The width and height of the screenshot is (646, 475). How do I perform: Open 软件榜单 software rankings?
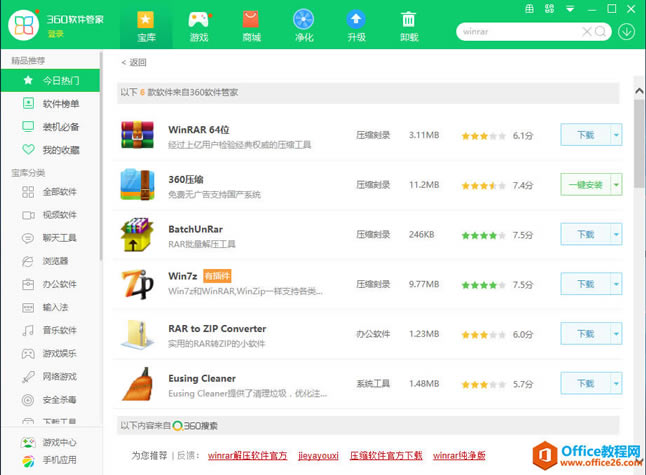click(50, 103)
